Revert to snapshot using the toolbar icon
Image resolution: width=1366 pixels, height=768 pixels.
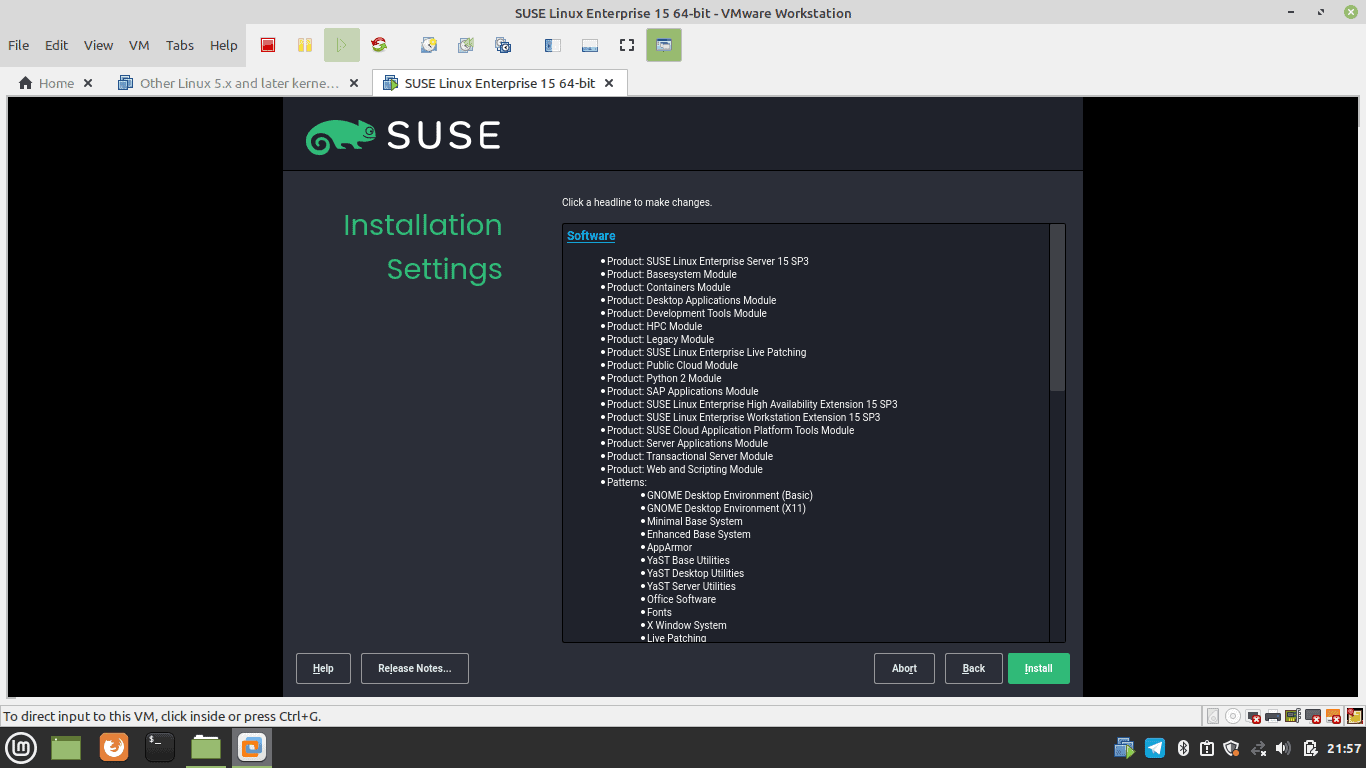point(466,45)
